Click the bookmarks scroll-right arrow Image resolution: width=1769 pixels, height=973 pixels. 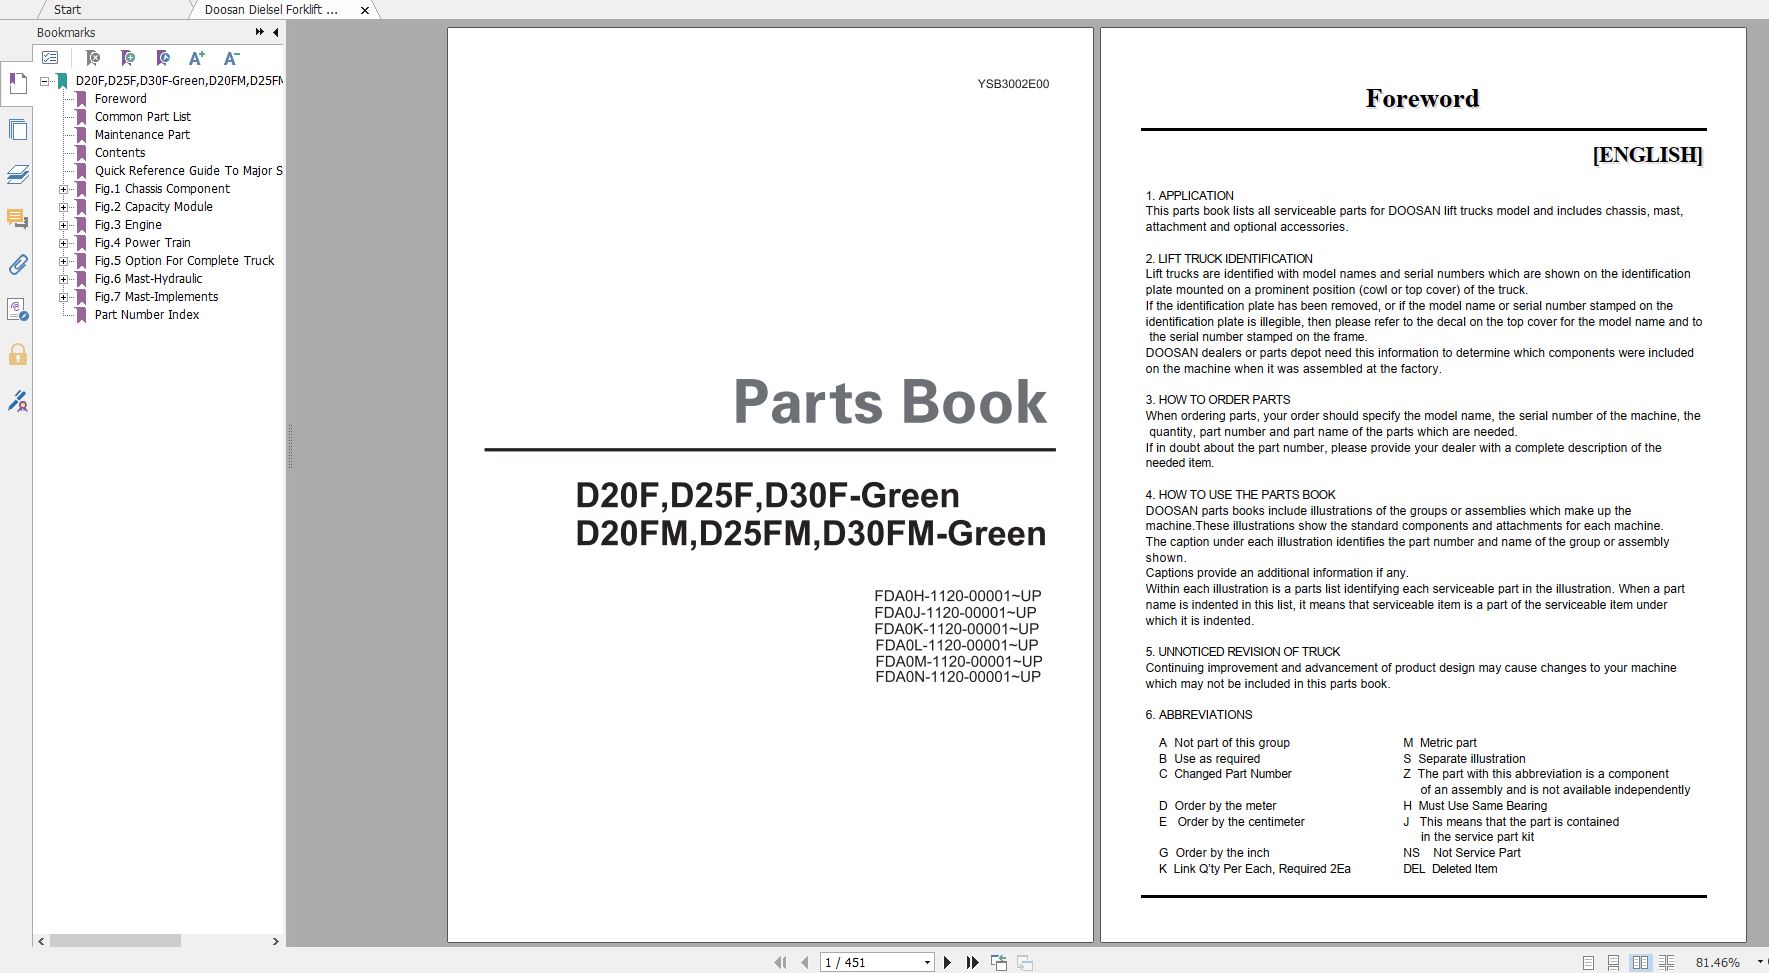tap(276, 941)
